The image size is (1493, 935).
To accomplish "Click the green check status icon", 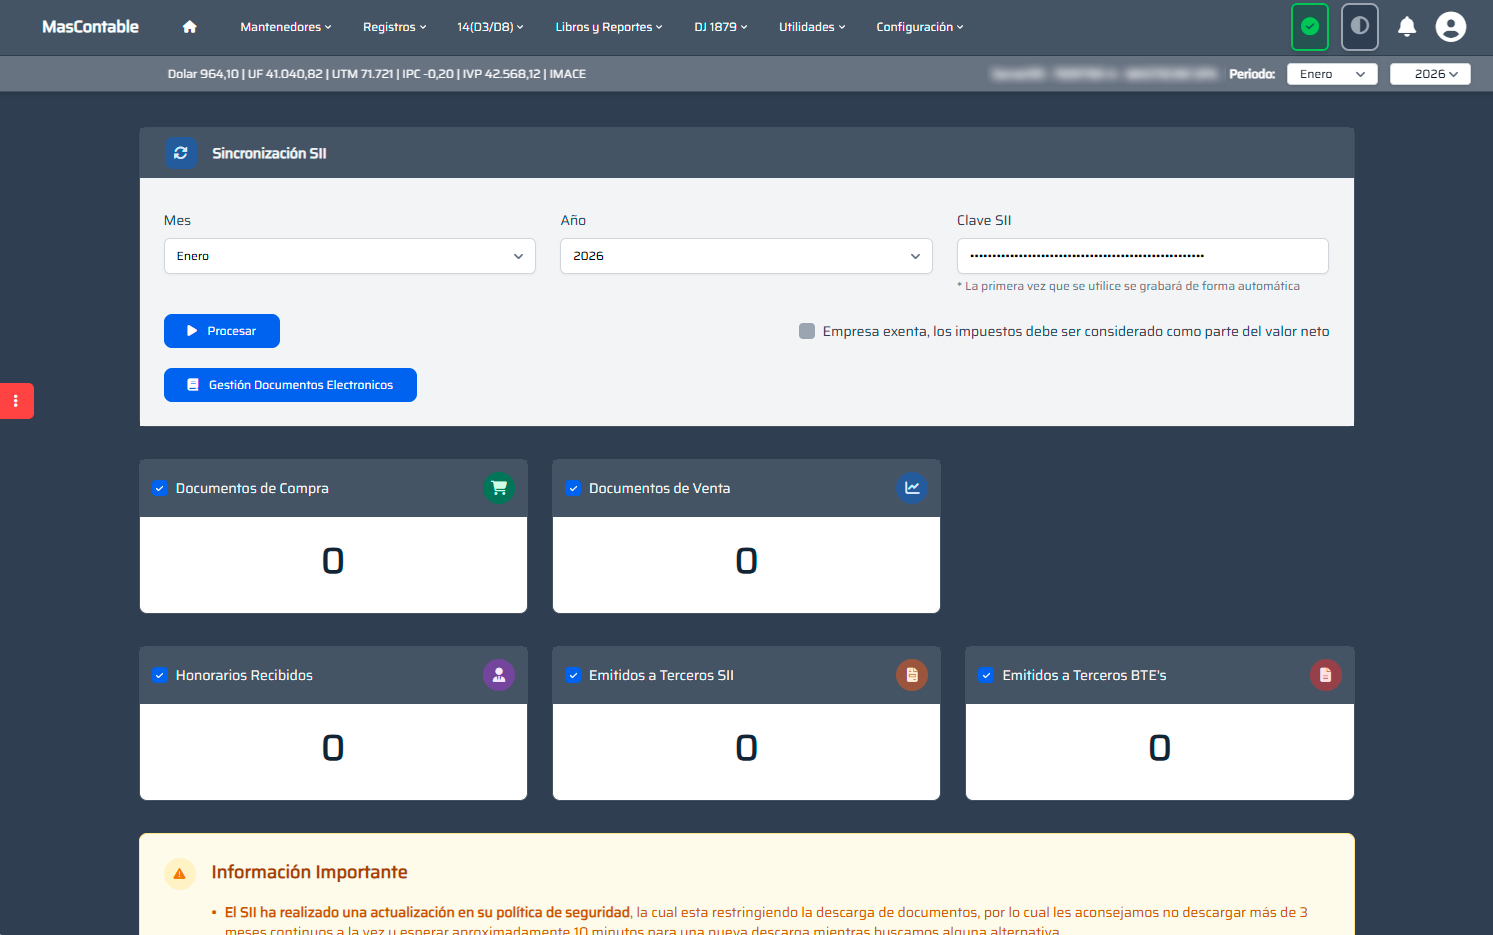I will coord(1310,27).
